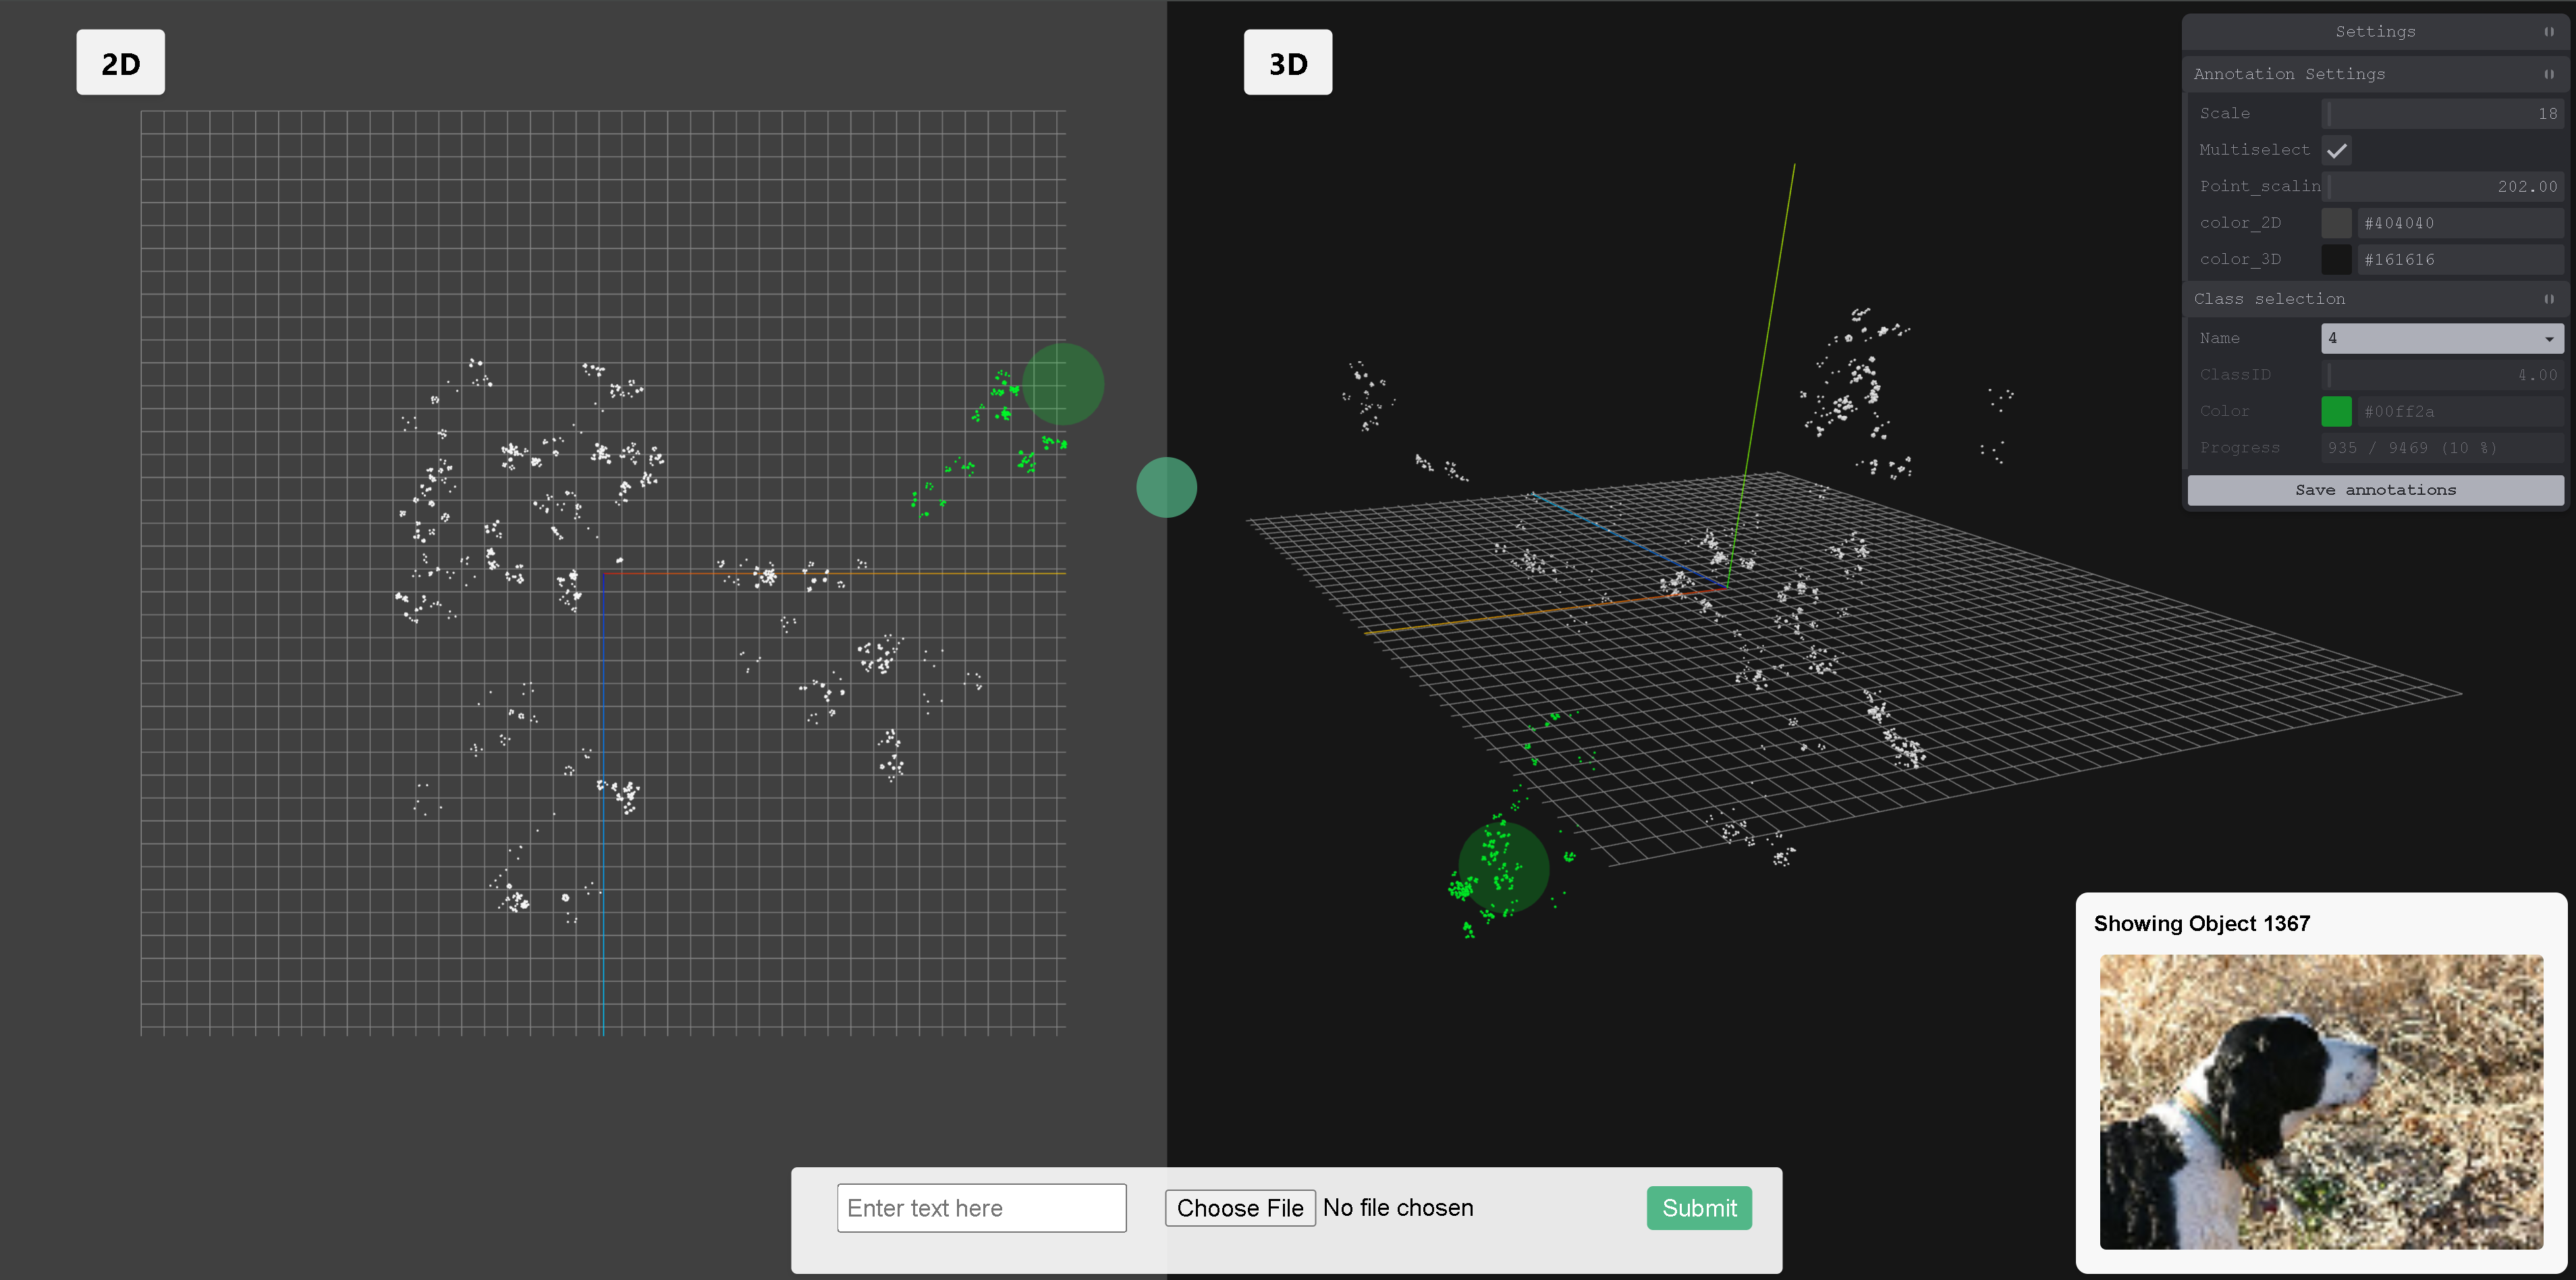Viewport: 2576px width, 1280px height.
Task: Click the divider handle circle between views
Action: coord(1166,487)
